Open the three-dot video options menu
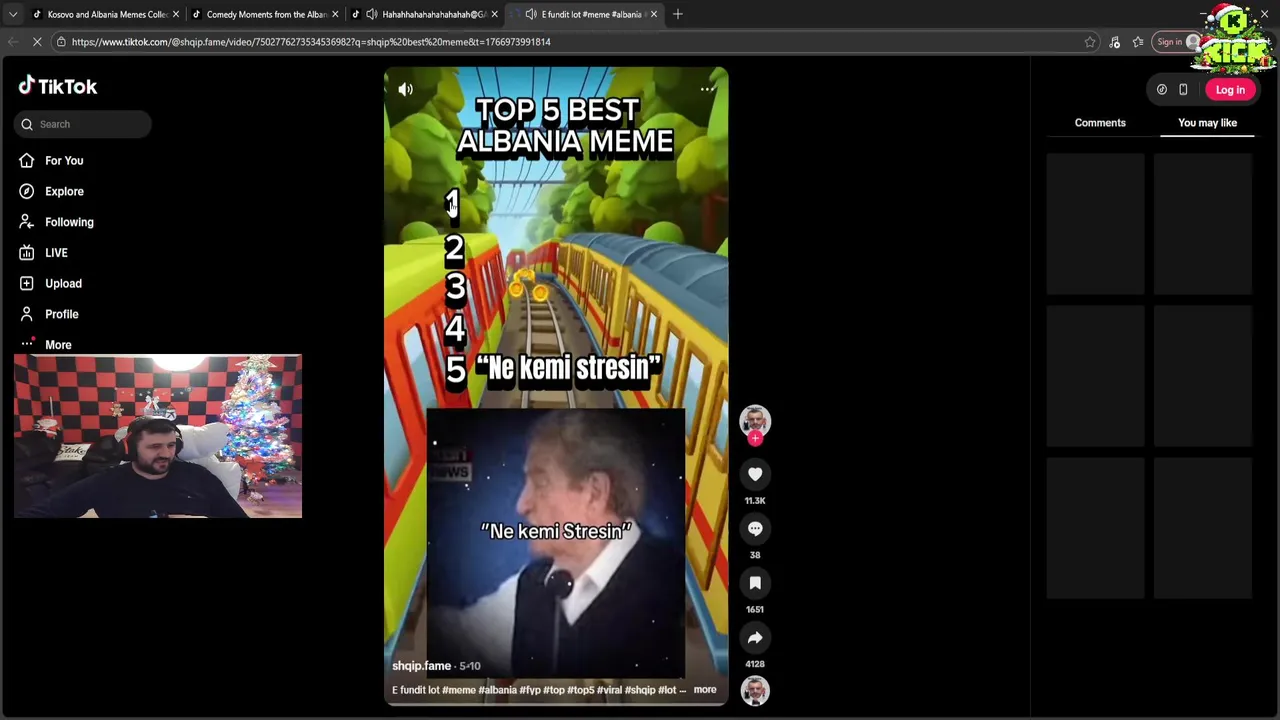The width and height of the screenshot is (1280, 720). pos(707,90)
